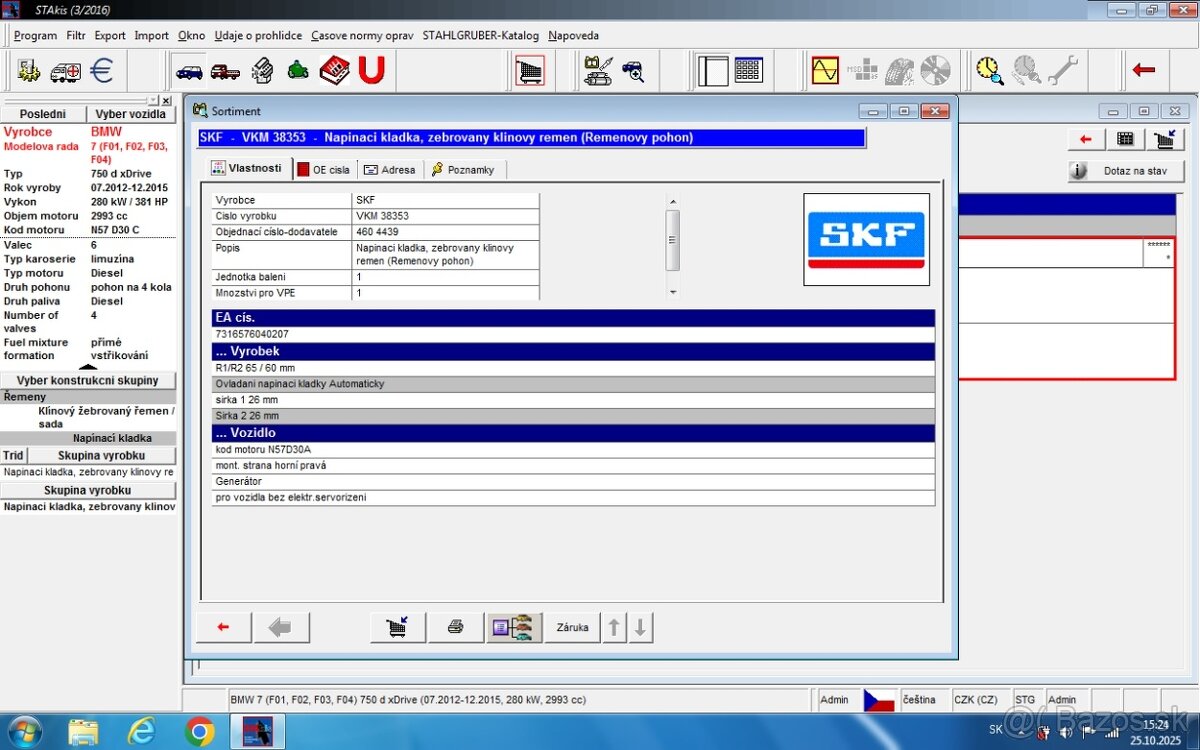
Task: Click the Zaruka button
Action: tap(571, 627)
